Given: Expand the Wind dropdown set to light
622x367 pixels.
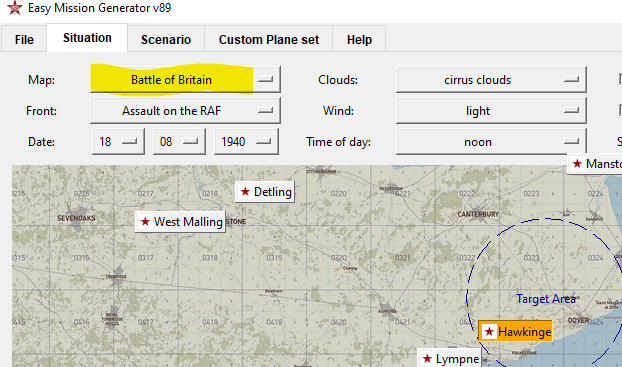Looking at the screenshot, I should tap(491, 111).
